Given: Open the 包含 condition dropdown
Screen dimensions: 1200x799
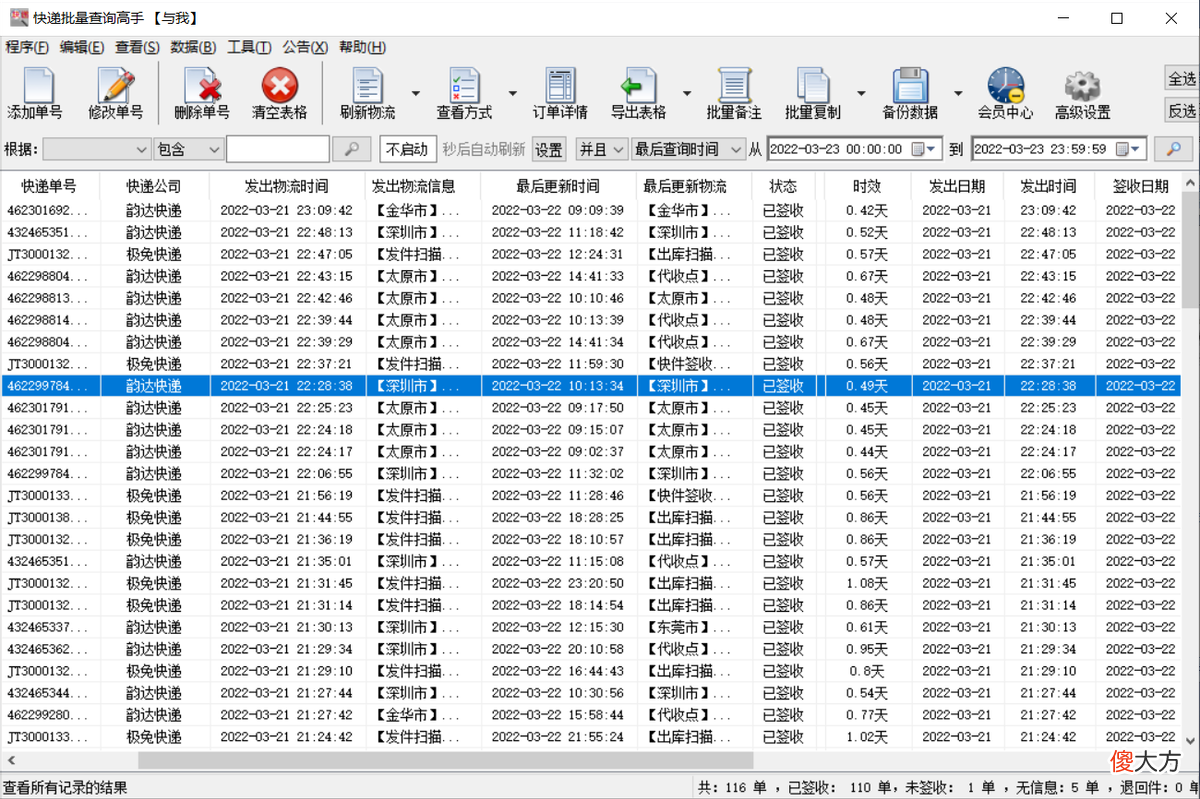Looking at the screenshot, I should coord(189,149).
